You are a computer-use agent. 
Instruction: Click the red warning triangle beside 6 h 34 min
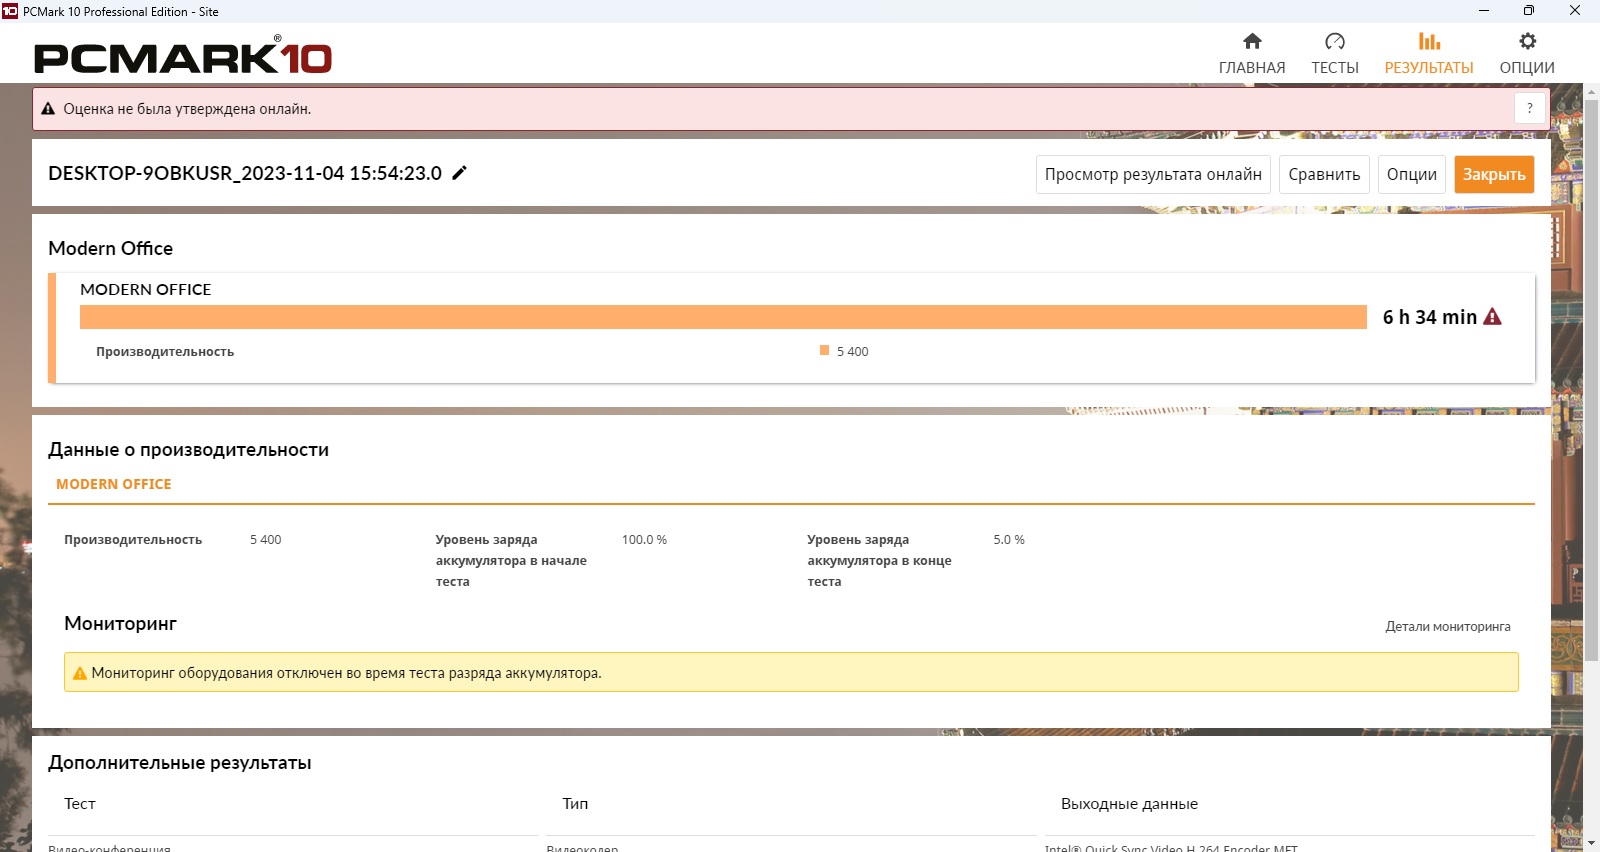pyautogui.click(x=1493, y=317)
